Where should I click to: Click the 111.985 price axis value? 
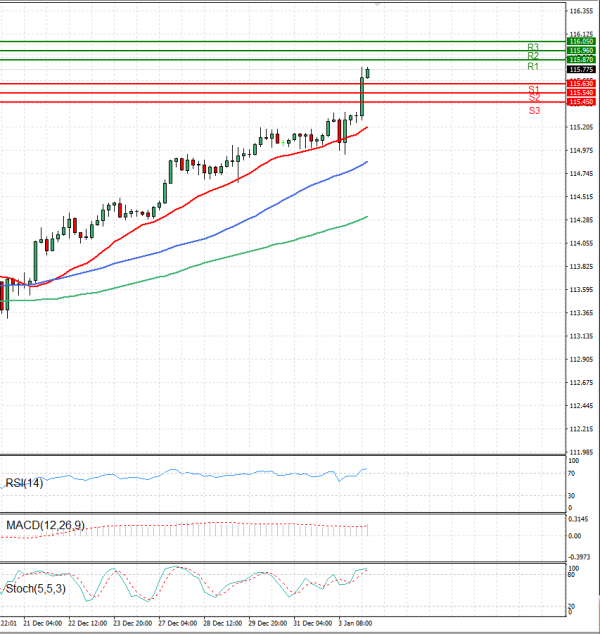click(x=580, y=452)
